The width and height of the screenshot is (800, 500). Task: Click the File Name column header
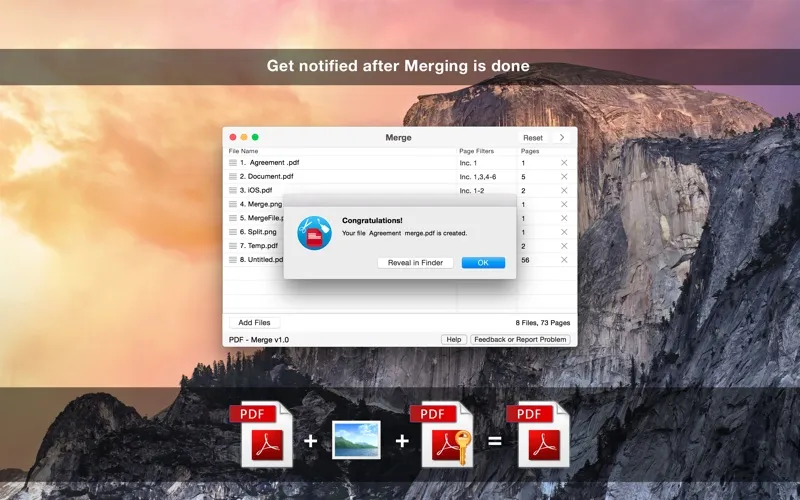pos(243,151)
